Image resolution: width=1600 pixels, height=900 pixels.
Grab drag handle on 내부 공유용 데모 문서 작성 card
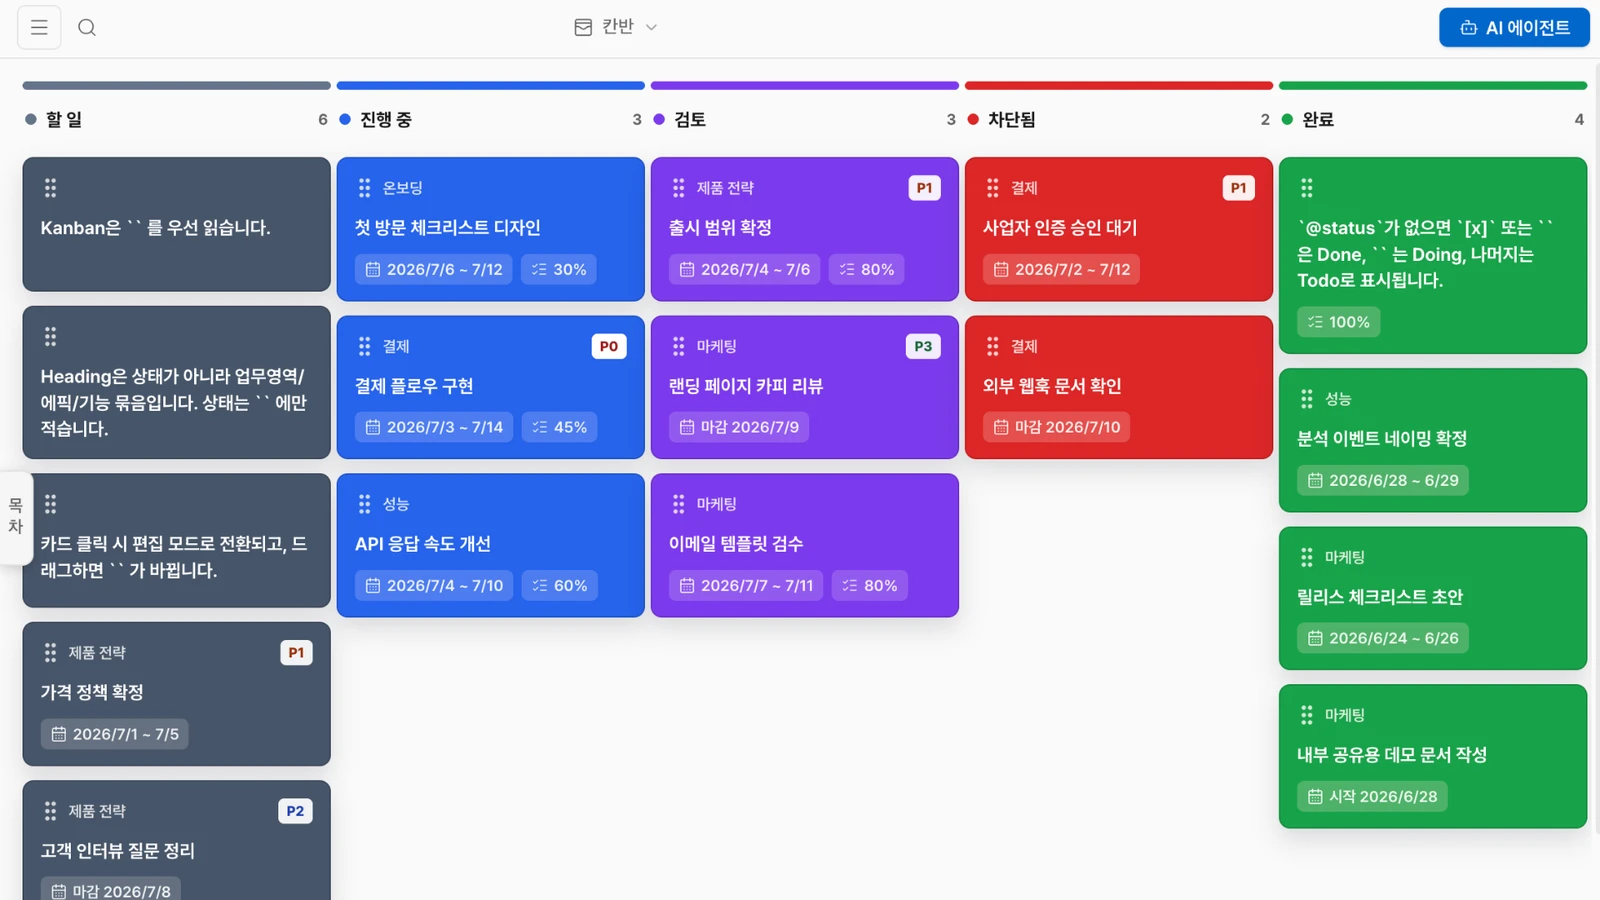1307,715
